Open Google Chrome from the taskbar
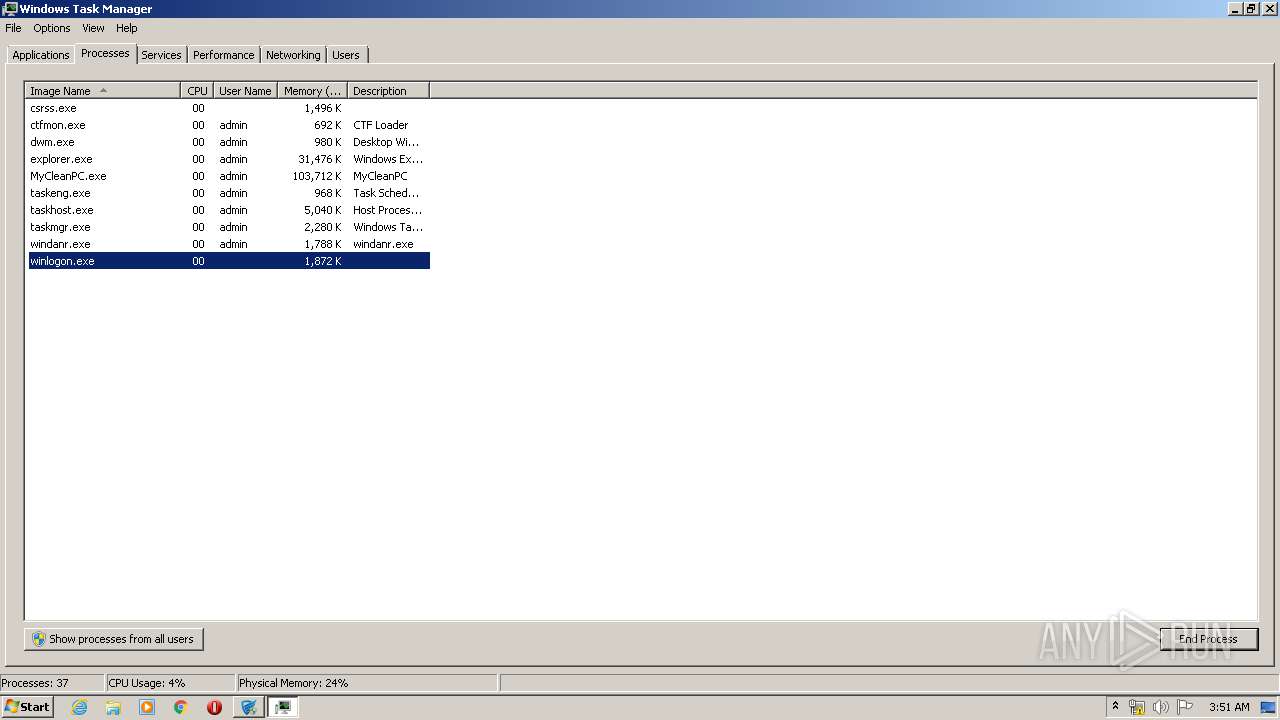 [x=181, y=707]
